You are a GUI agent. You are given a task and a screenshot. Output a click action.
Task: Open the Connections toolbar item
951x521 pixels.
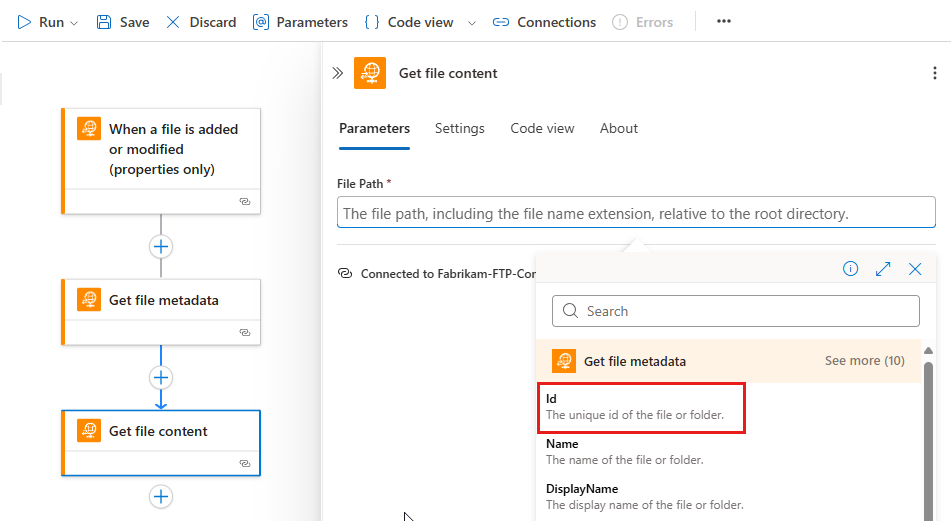(544, 22)
